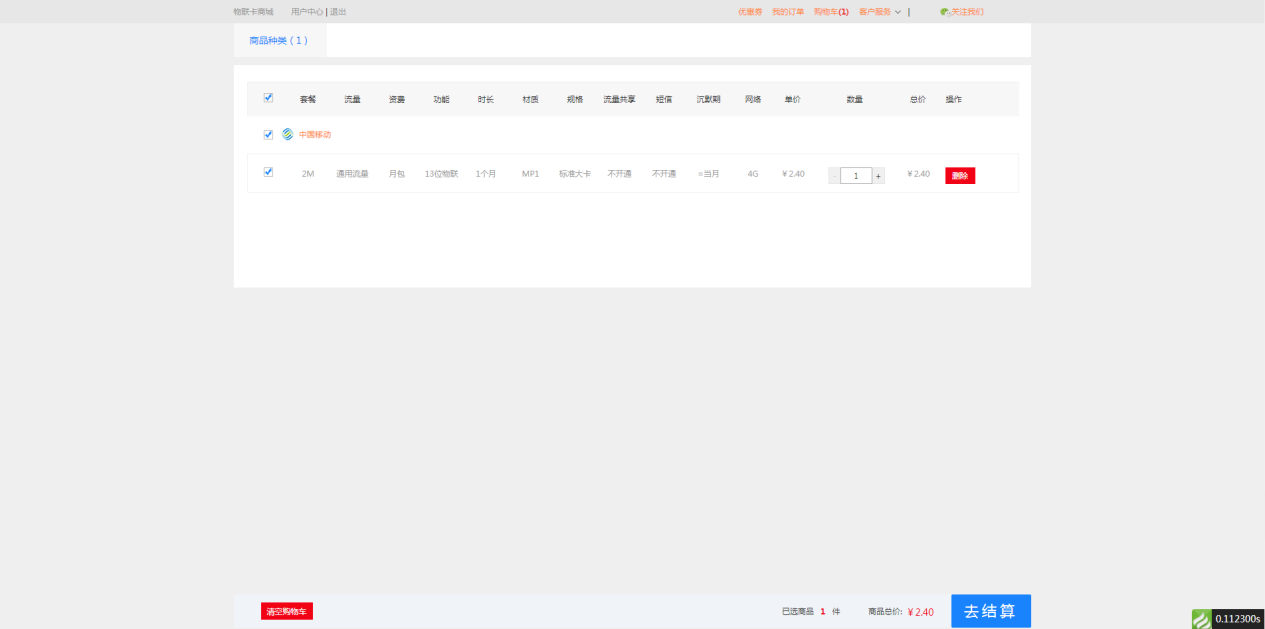Click the China Mobile carrier logo icon
Viewport: 1265px width, 629px height.
pos(288,134)
